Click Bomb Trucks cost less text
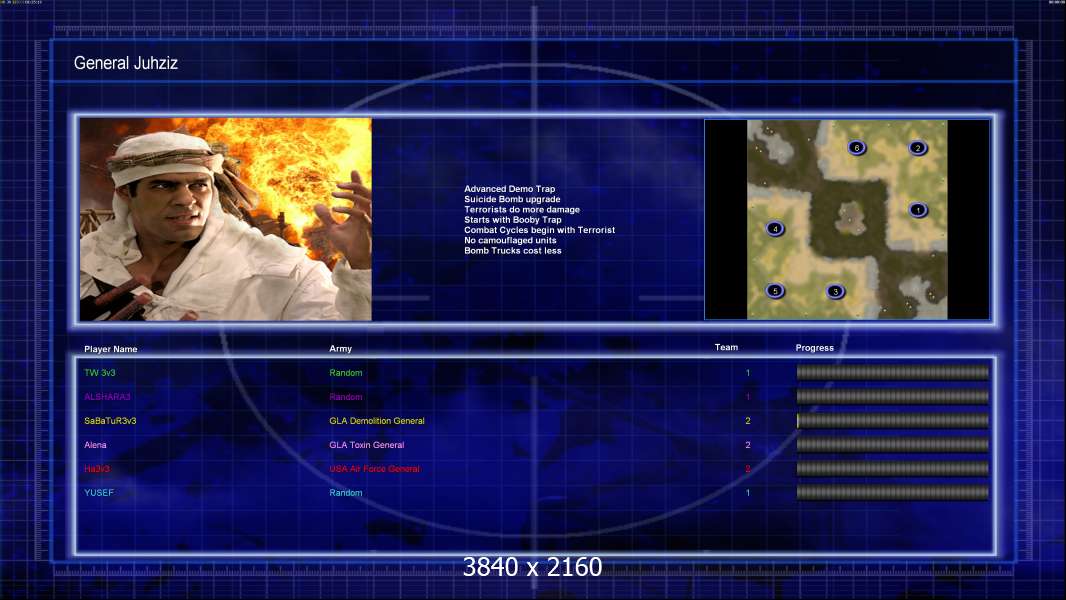 513,251
